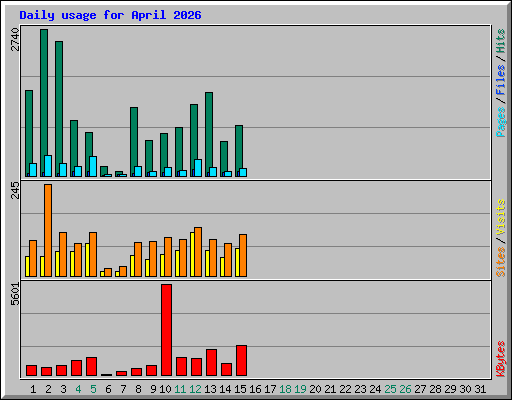The image size is (512, 400).
Task: Click green day label 26 on the x-axis
Action: (405, 389)
